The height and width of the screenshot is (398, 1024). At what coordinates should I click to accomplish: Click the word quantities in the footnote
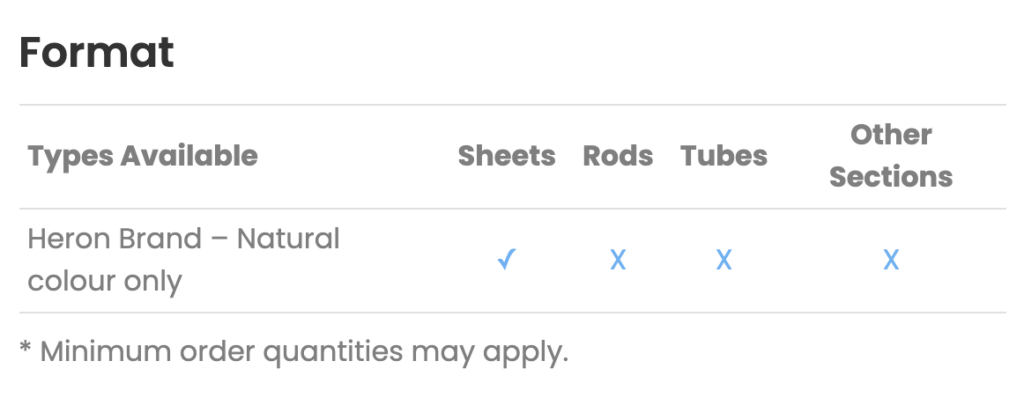[x=333, y=353]
